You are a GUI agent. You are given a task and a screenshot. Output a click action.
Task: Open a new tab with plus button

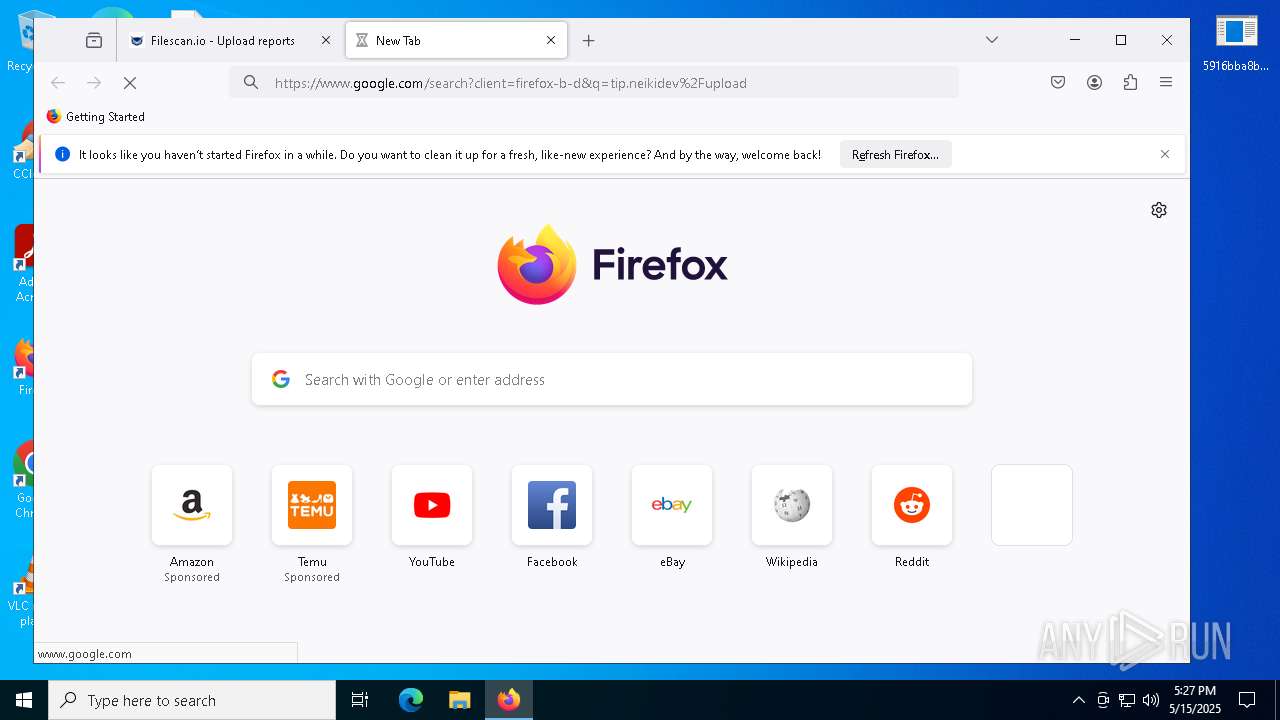coord(589,41)
